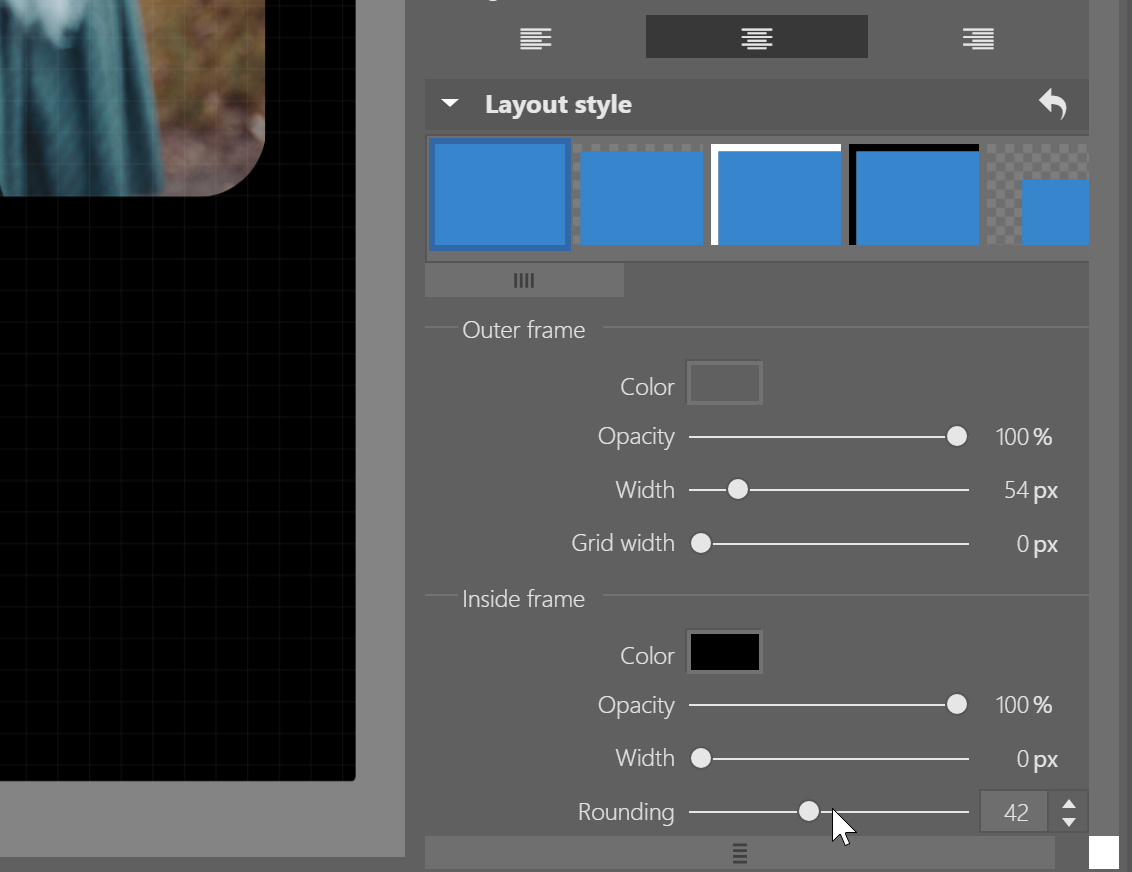Select center text alignment icon
This screenshot has width=1132, height=872.
point(756,38)
